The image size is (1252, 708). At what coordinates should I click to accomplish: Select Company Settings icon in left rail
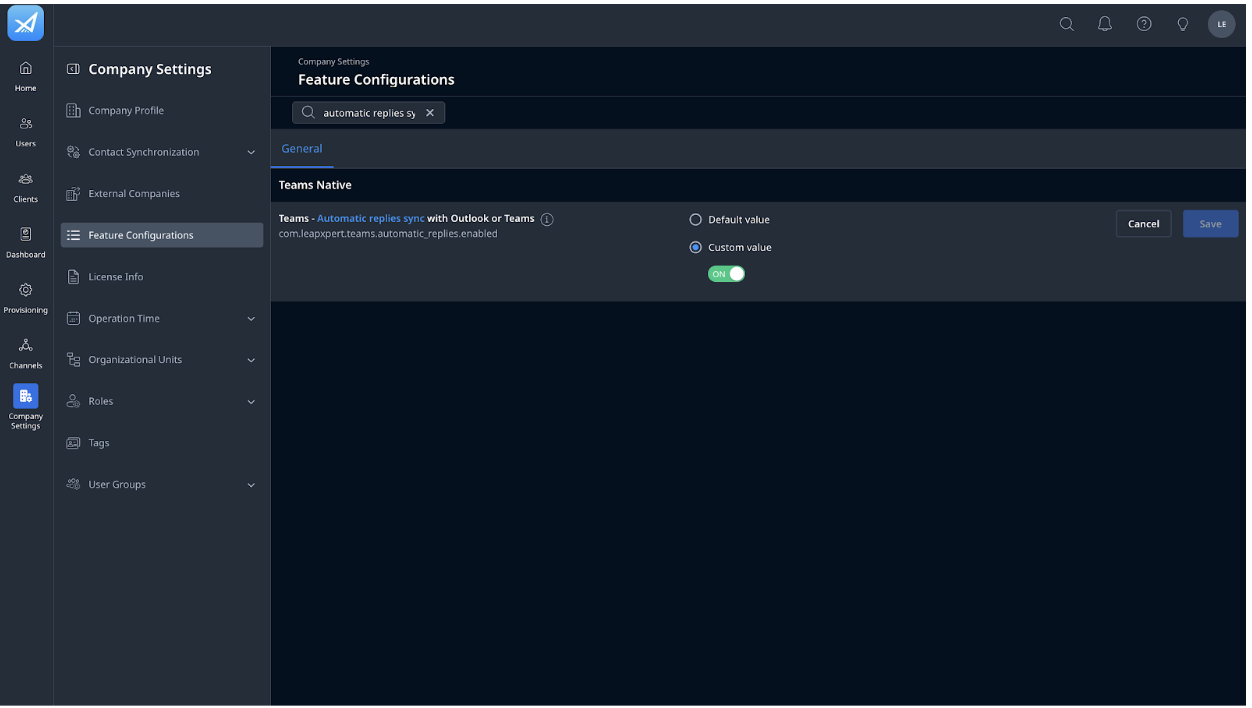coord(26,396)
